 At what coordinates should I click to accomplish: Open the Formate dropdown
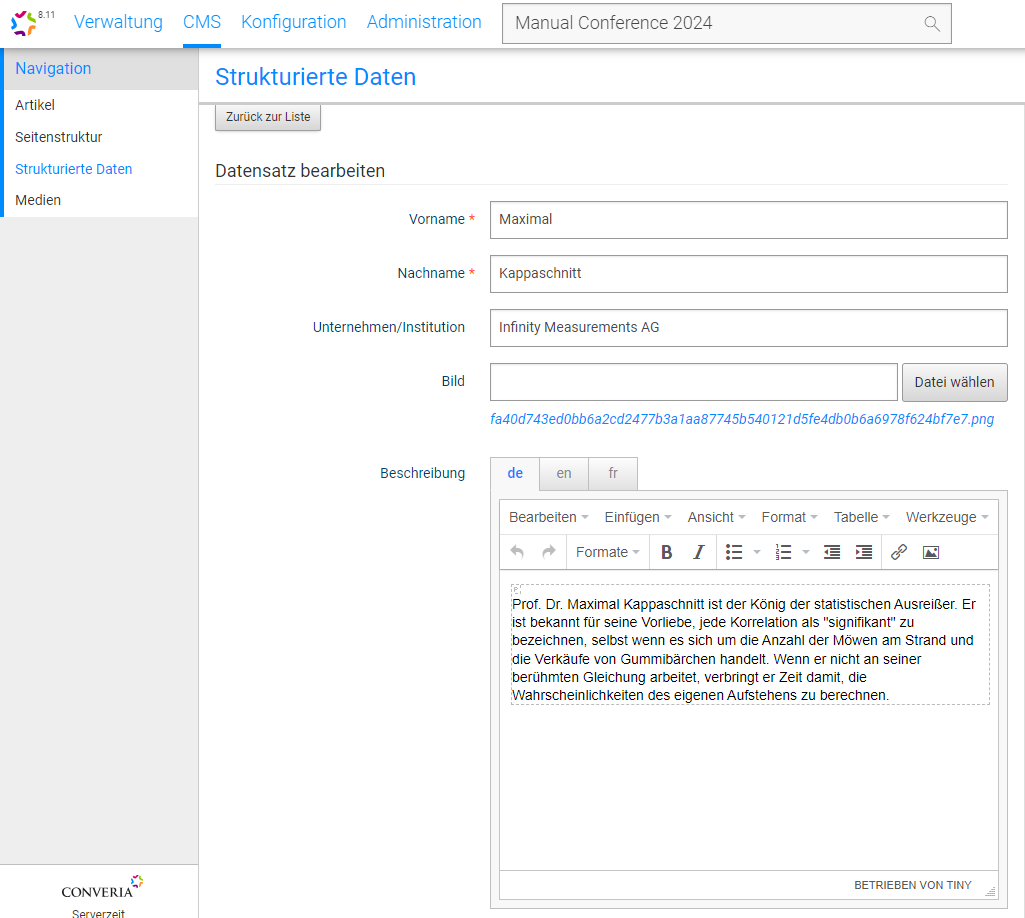pyautogui.click(x=608, y=552)
